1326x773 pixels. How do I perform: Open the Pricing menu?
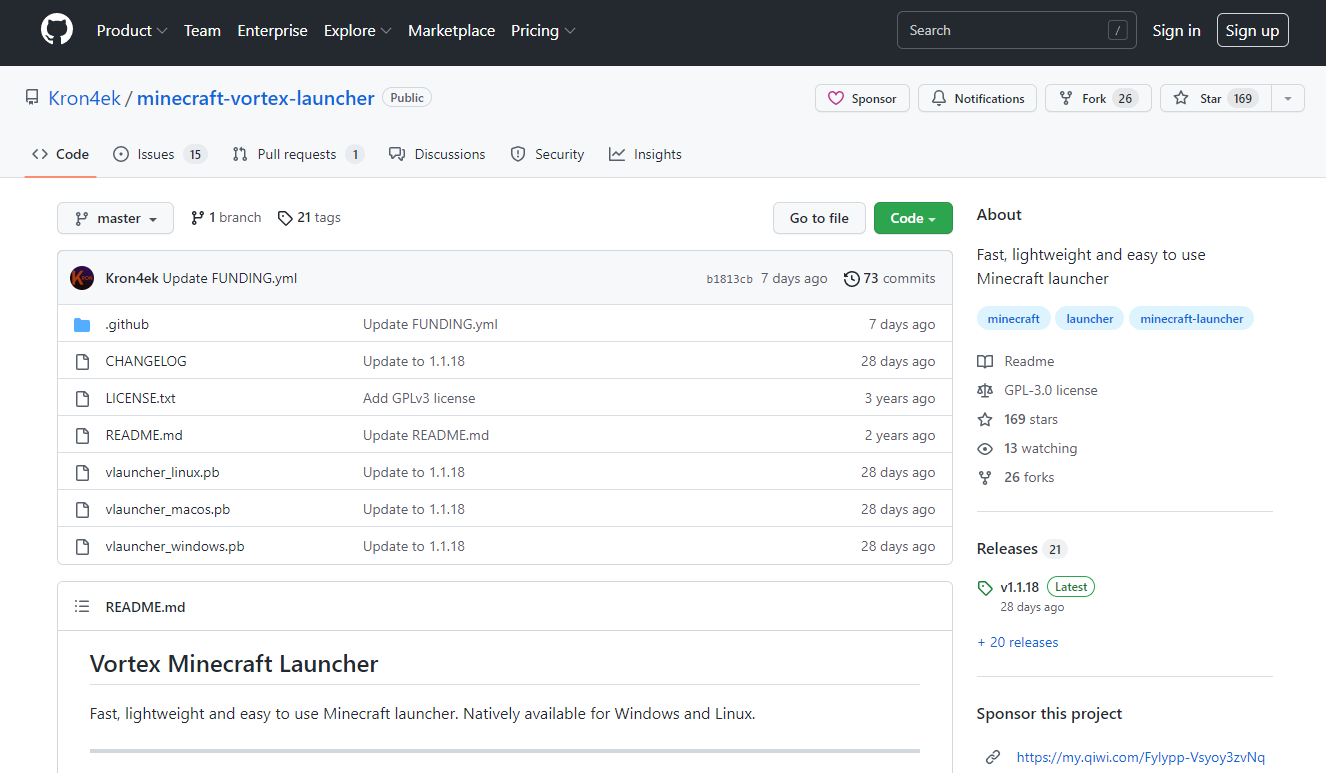(543, 30)
